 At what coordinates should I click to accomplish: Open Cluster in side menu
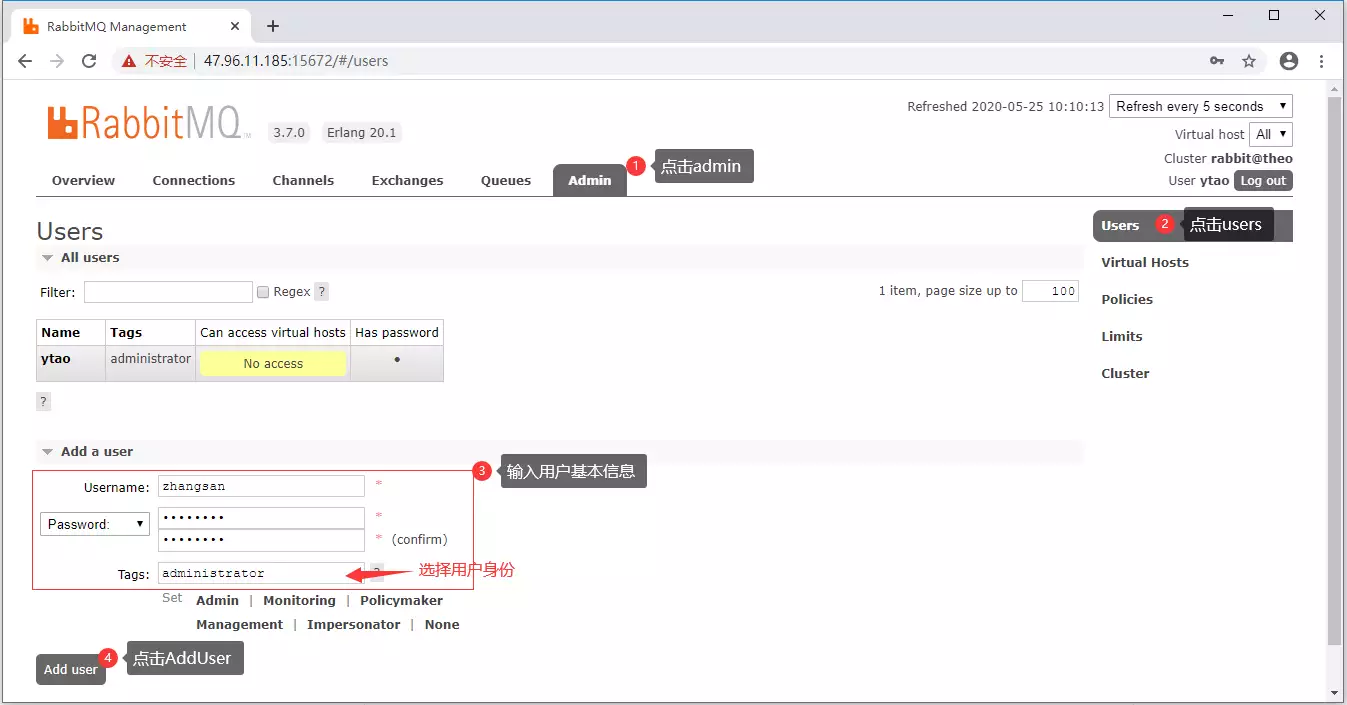1125,373
